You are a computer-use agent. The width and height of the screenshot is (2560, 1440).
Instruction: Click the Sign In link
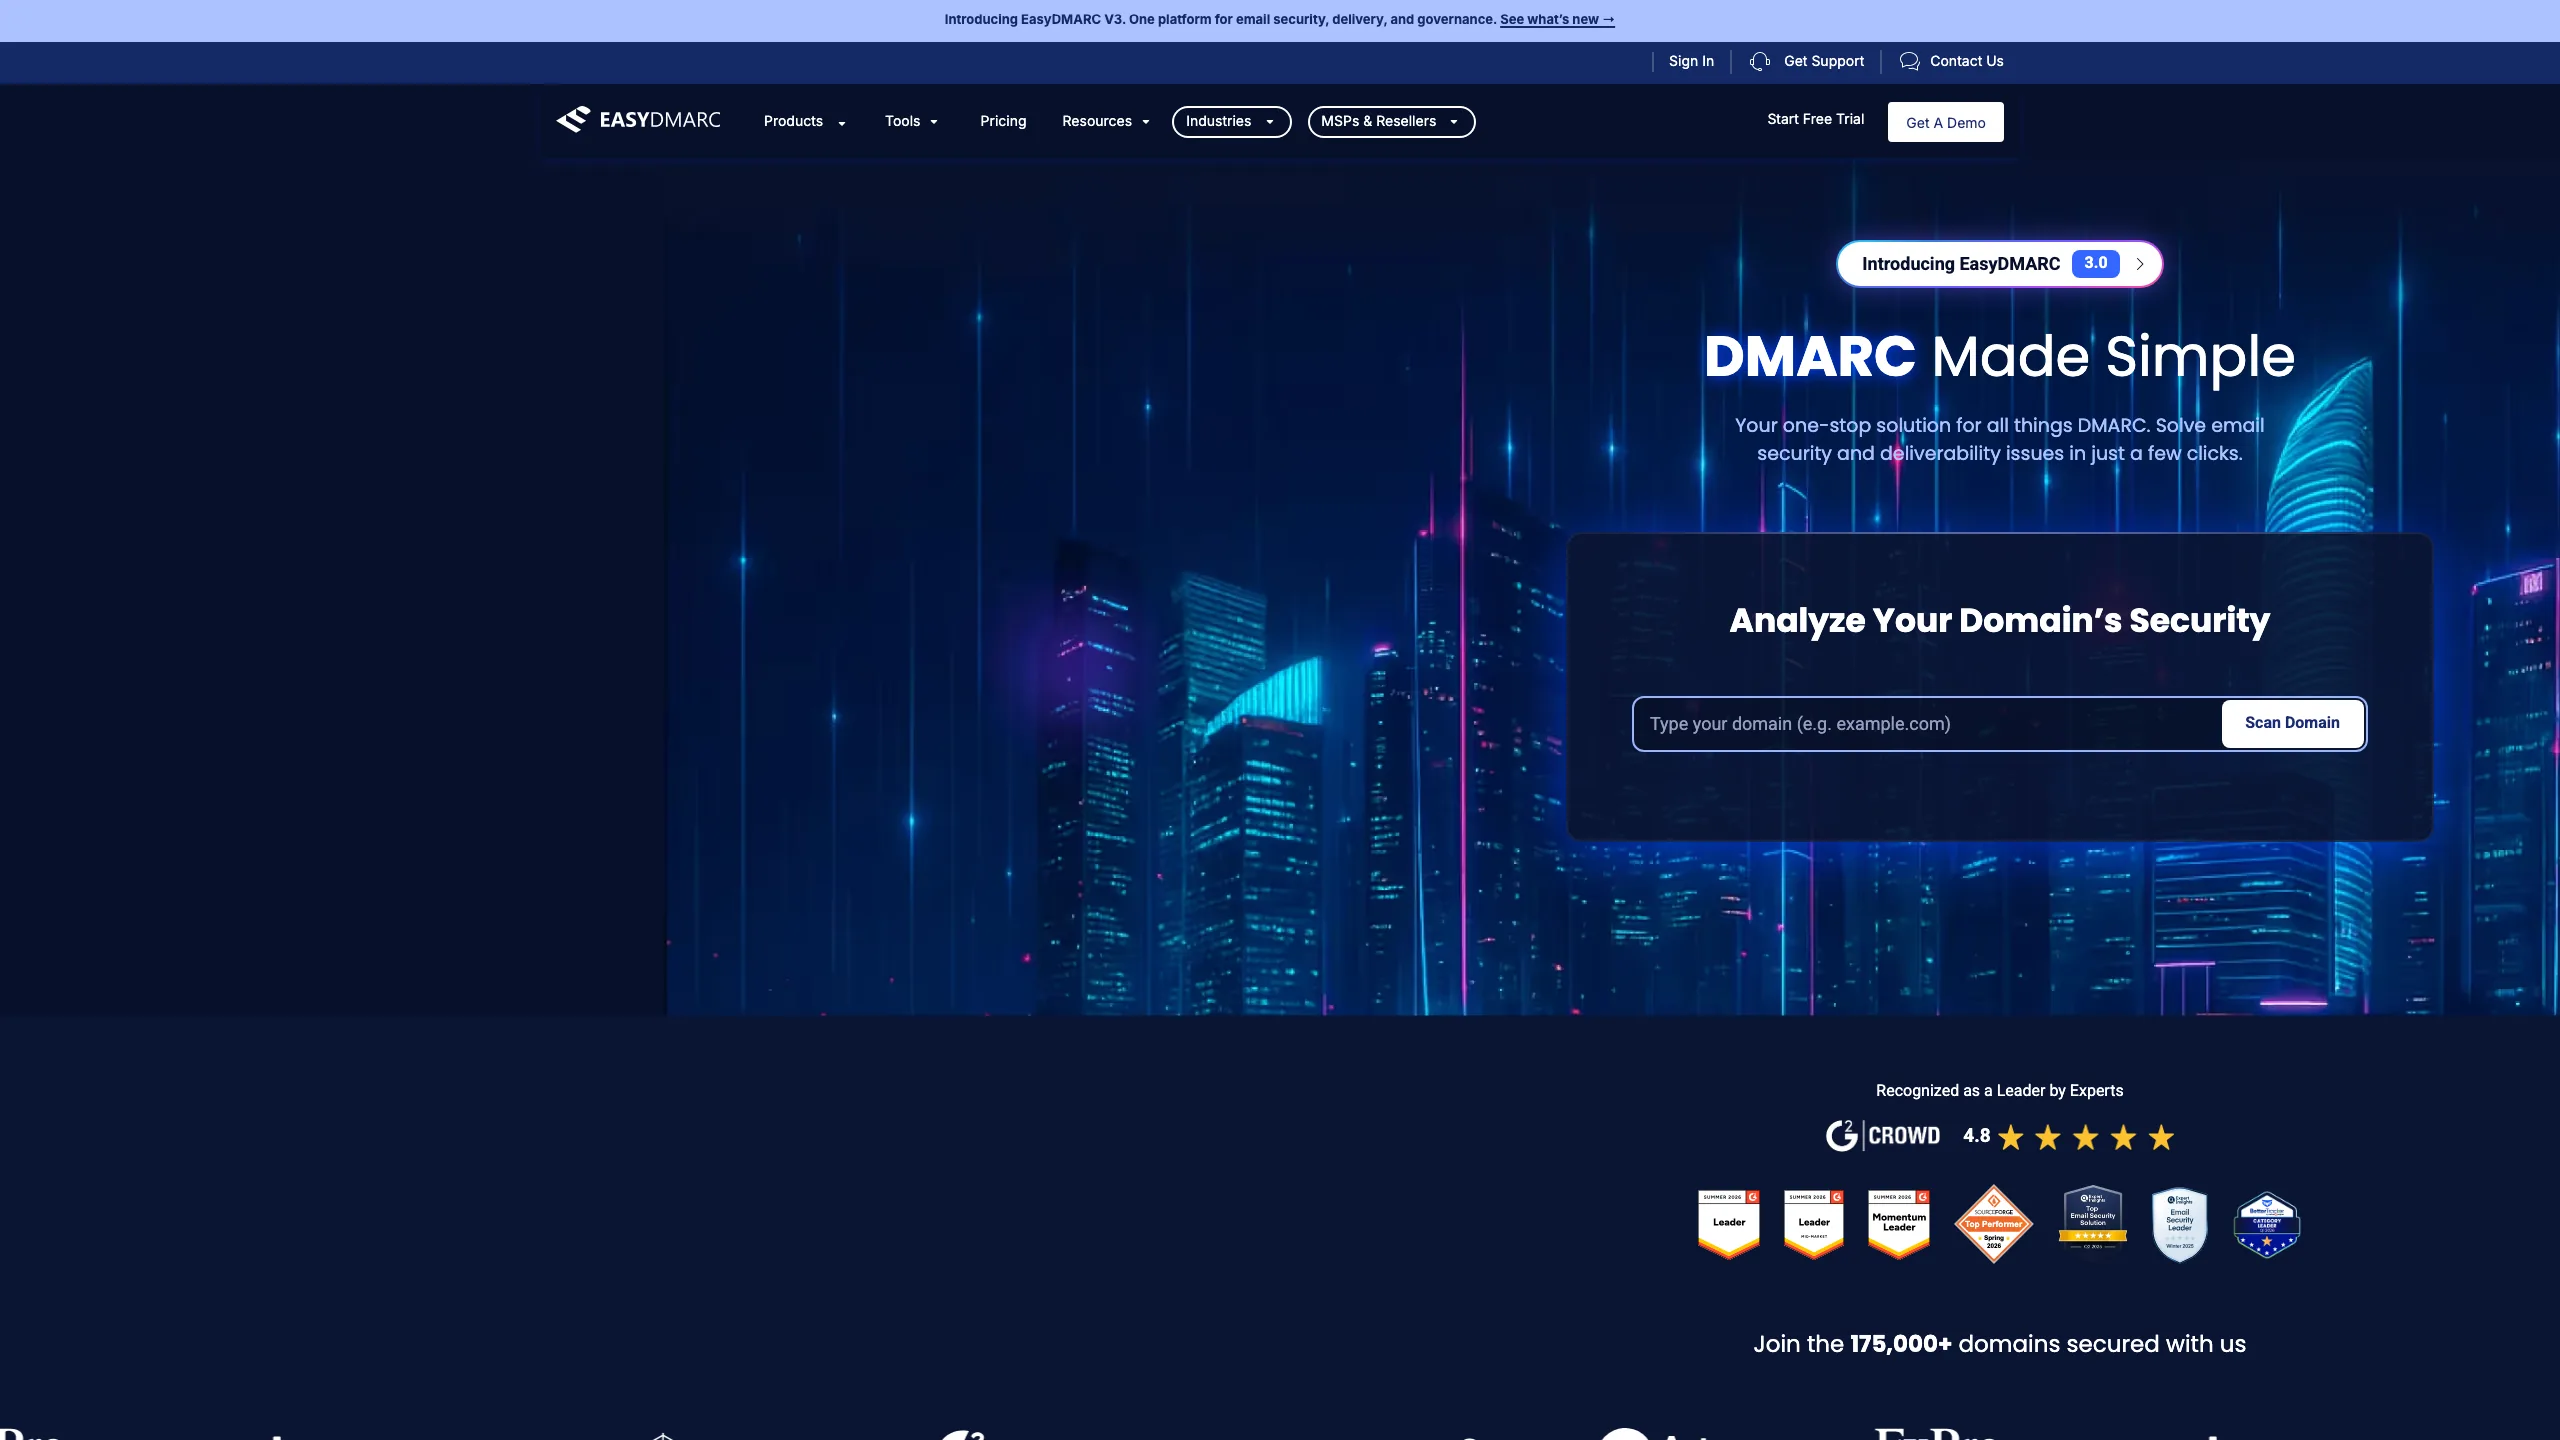point(1691,61)
